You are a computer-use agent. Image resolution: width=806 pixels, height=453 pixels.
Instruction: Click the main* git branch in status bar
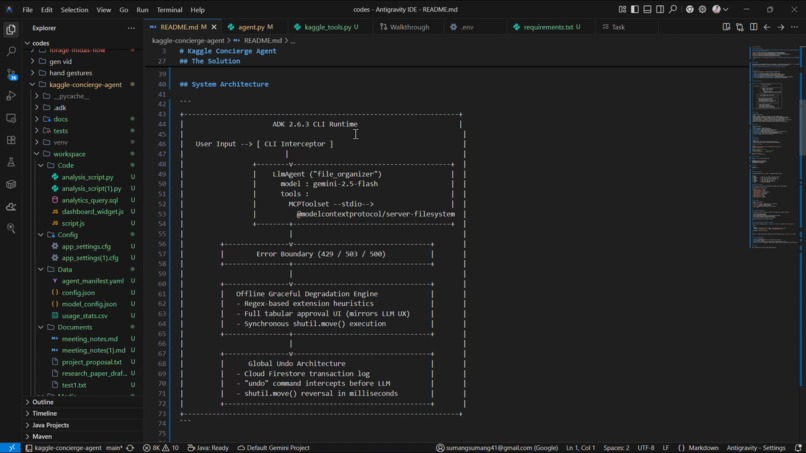point(114,448)
